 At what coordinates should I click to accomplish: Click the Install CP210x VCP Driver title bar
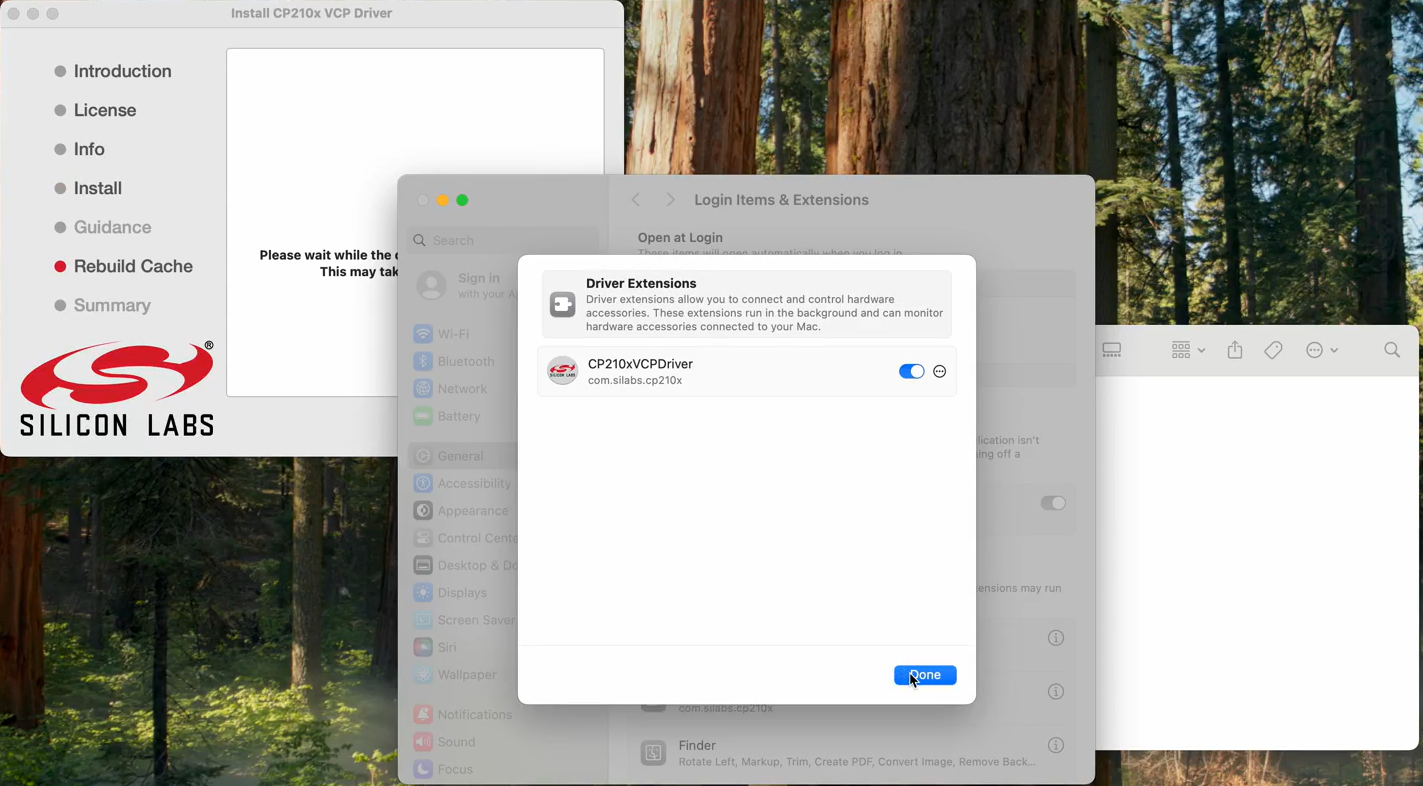(x=311, y=13)
